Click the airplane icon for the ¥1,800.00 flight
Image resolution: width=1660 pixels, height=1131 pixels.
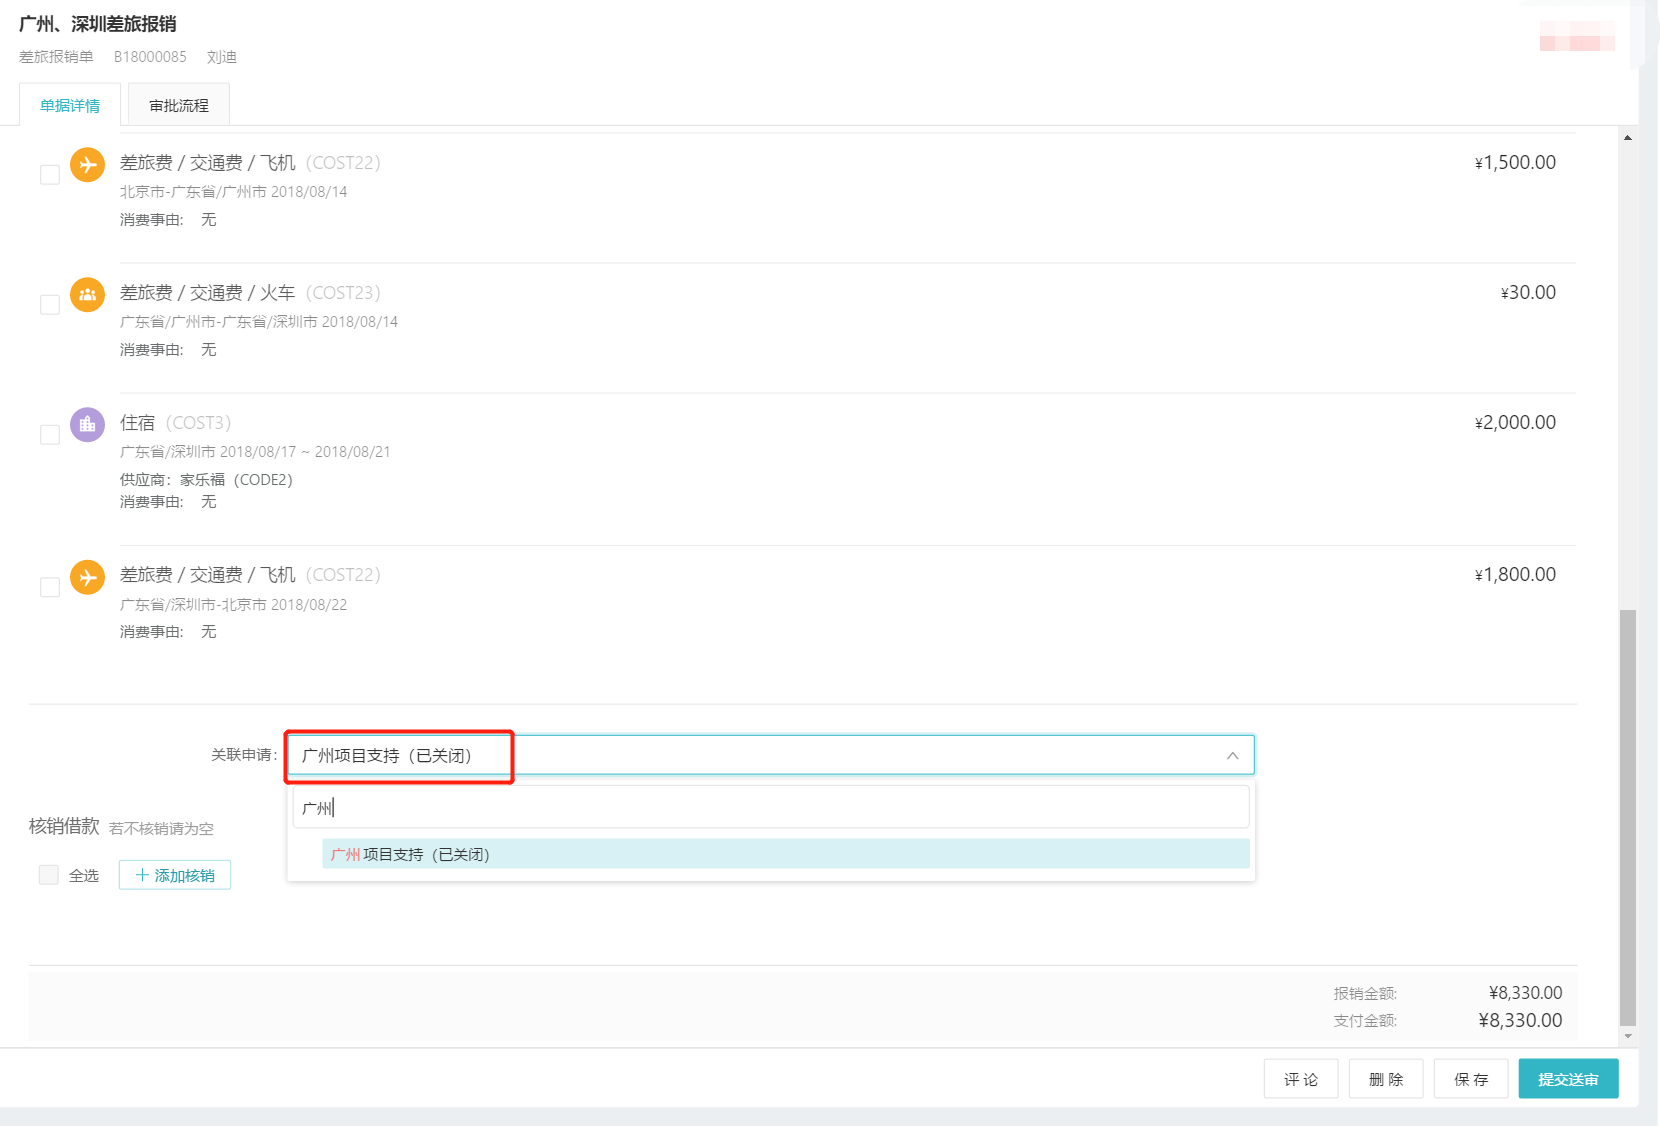point(87,577)
